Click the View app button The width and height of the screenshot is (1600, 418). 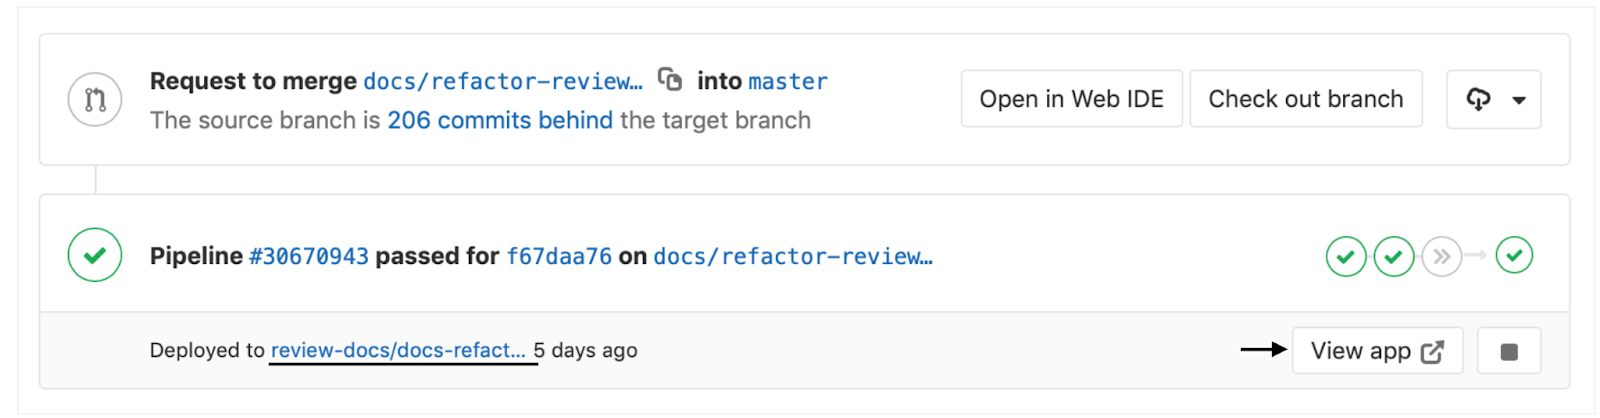1377,351
